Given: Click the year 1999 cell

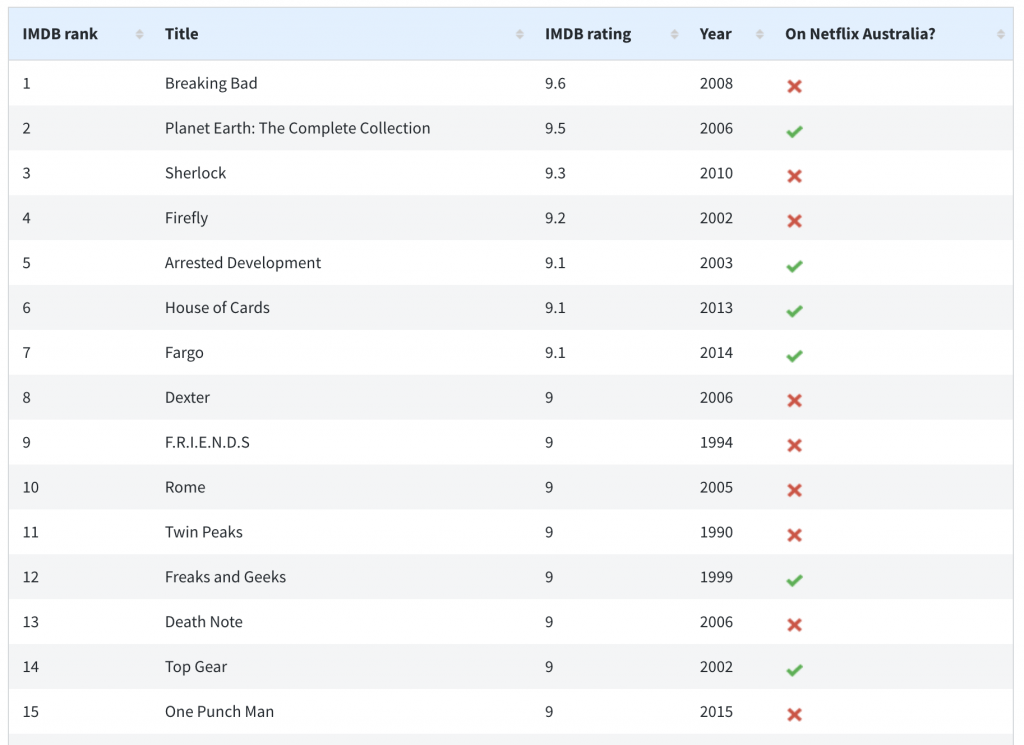Looking at the screenshot, I should click(x=716, y=577).
